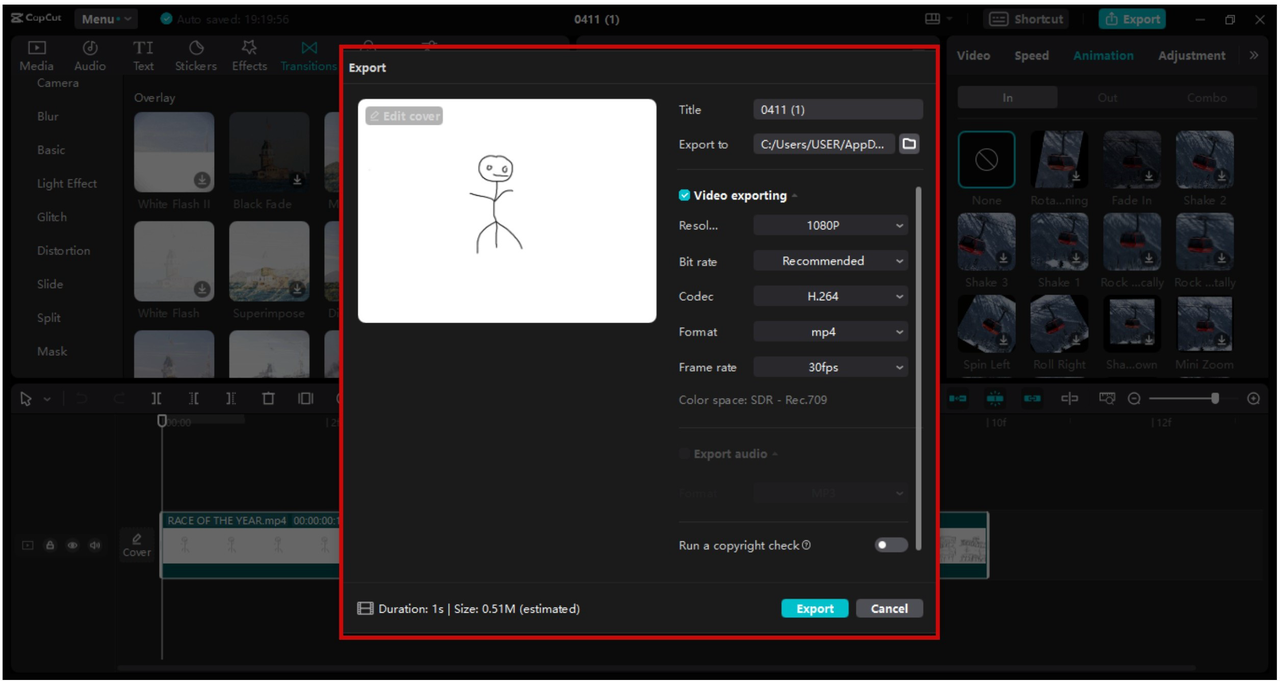This screenshot has width=1280, height=681.
Task: Cancel the export dialog
Action: [889, 608]
